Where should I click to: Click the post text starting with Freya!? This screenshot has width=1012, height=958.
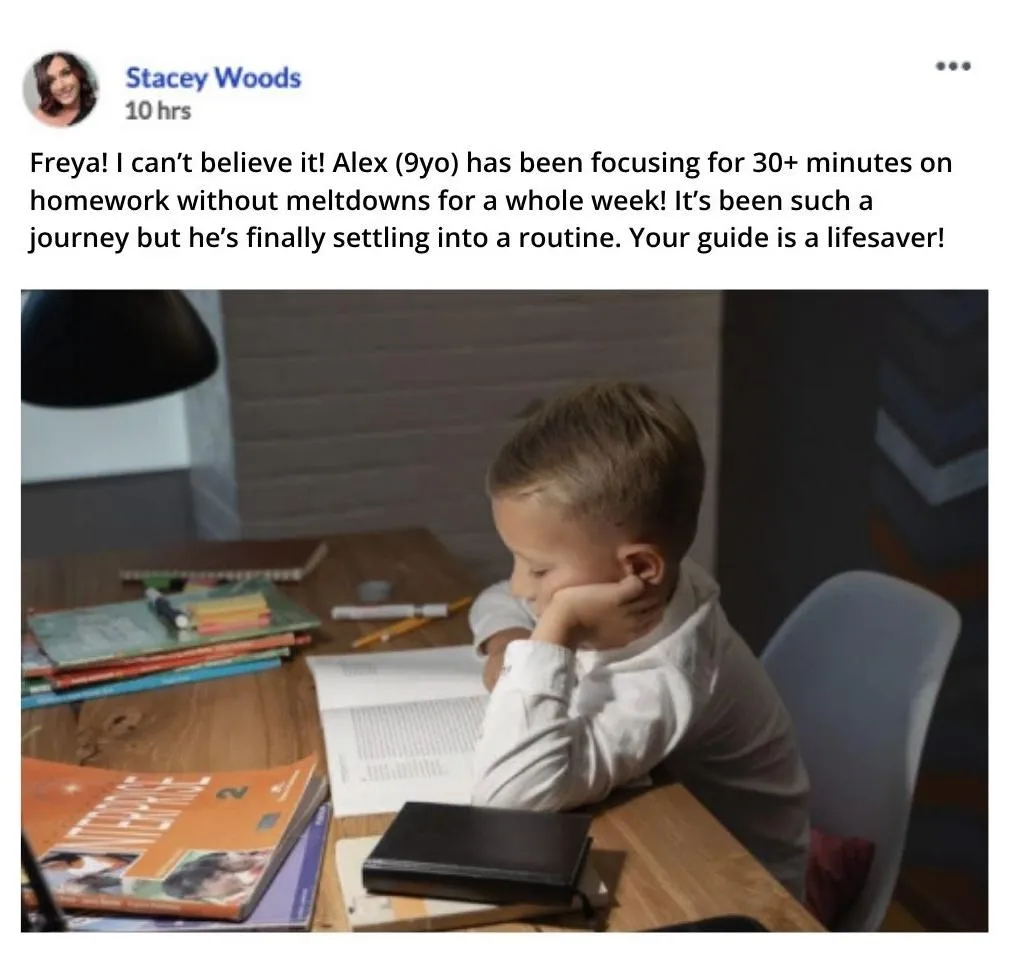pyautogui.click(x=491, y=200)
